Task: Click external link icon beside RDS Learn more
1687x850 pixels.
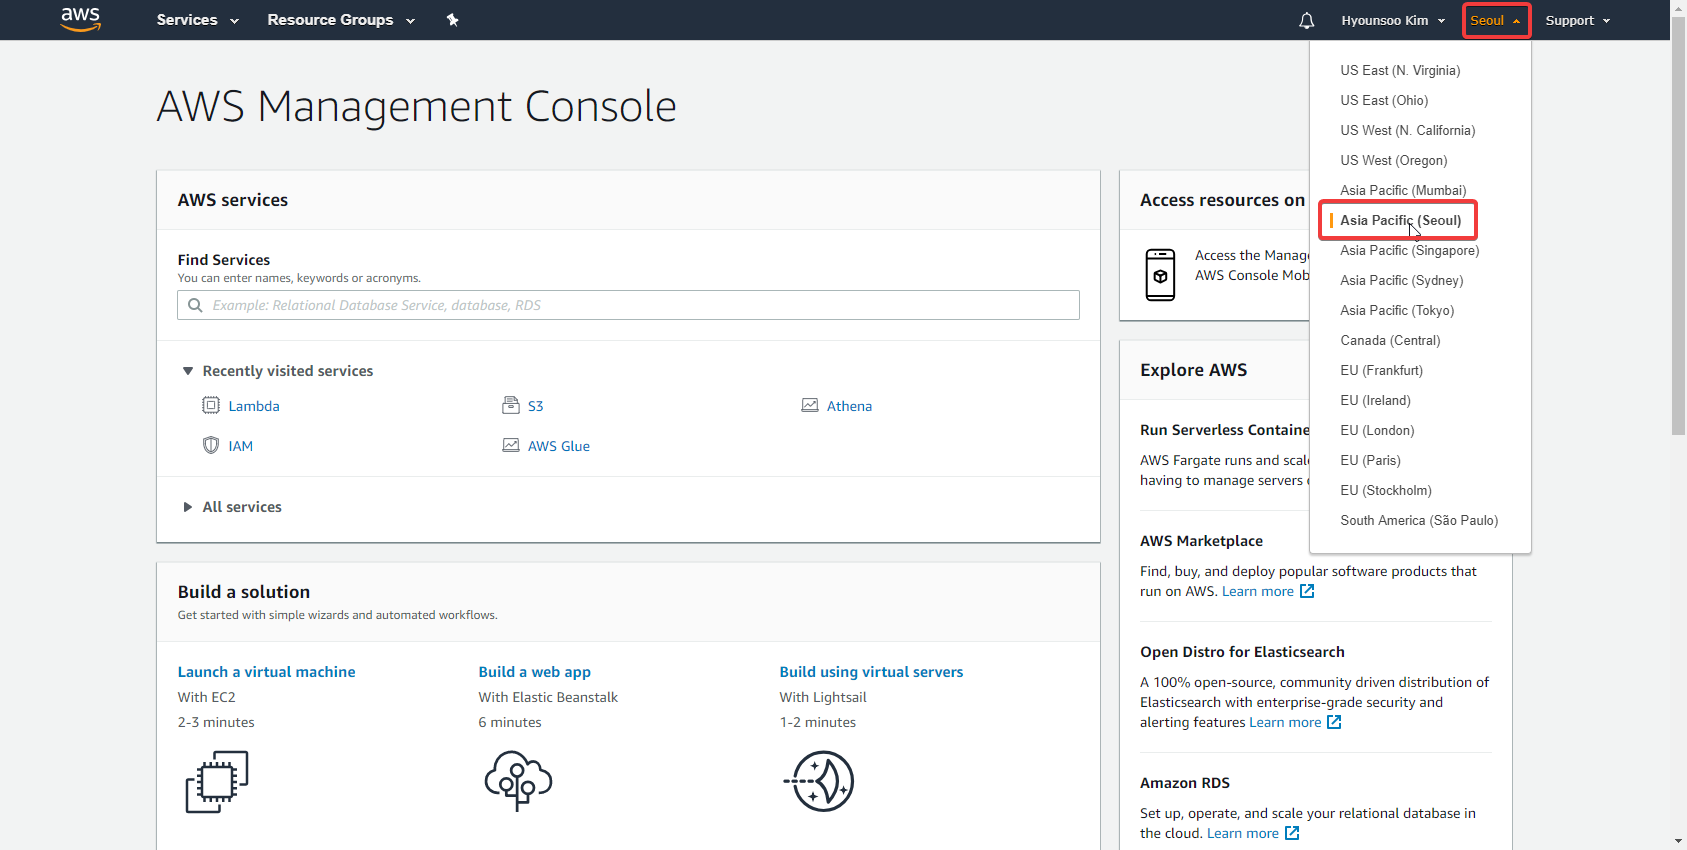Action: (x=1292, y=833)
